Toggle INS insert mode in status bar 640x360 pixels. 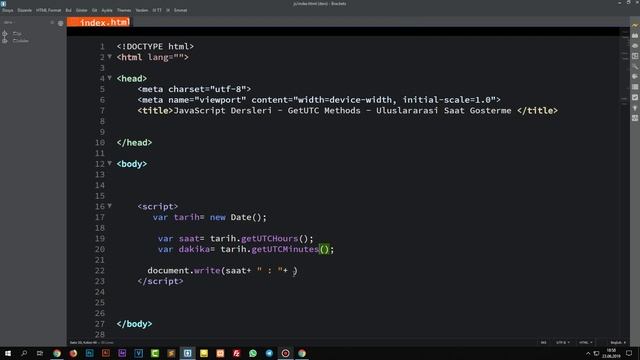point(543,342)
